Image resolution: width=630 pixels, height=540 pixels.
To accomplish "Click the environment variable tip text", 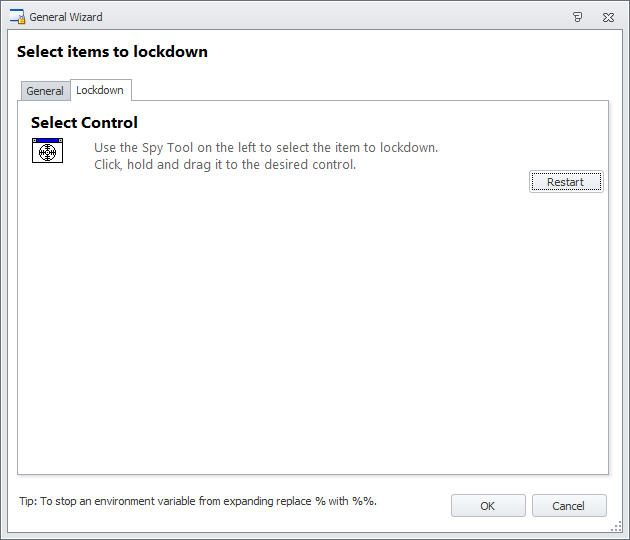I will (x=198, y=501).
